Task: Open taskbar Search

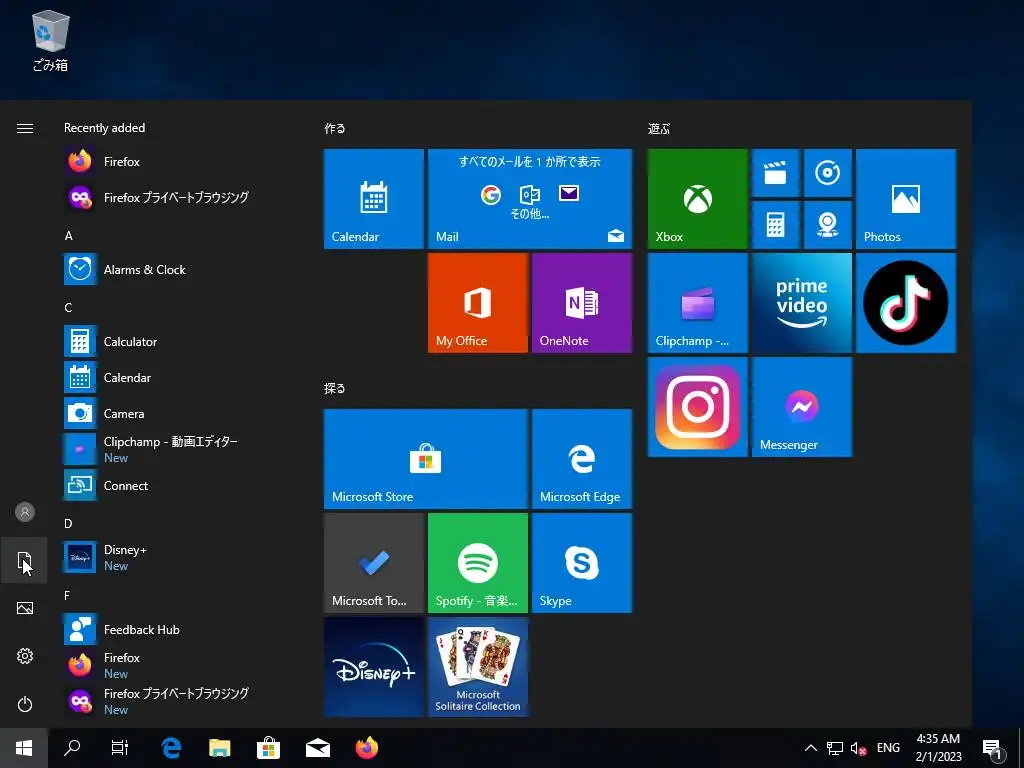Action: click(x=72, y=748)
